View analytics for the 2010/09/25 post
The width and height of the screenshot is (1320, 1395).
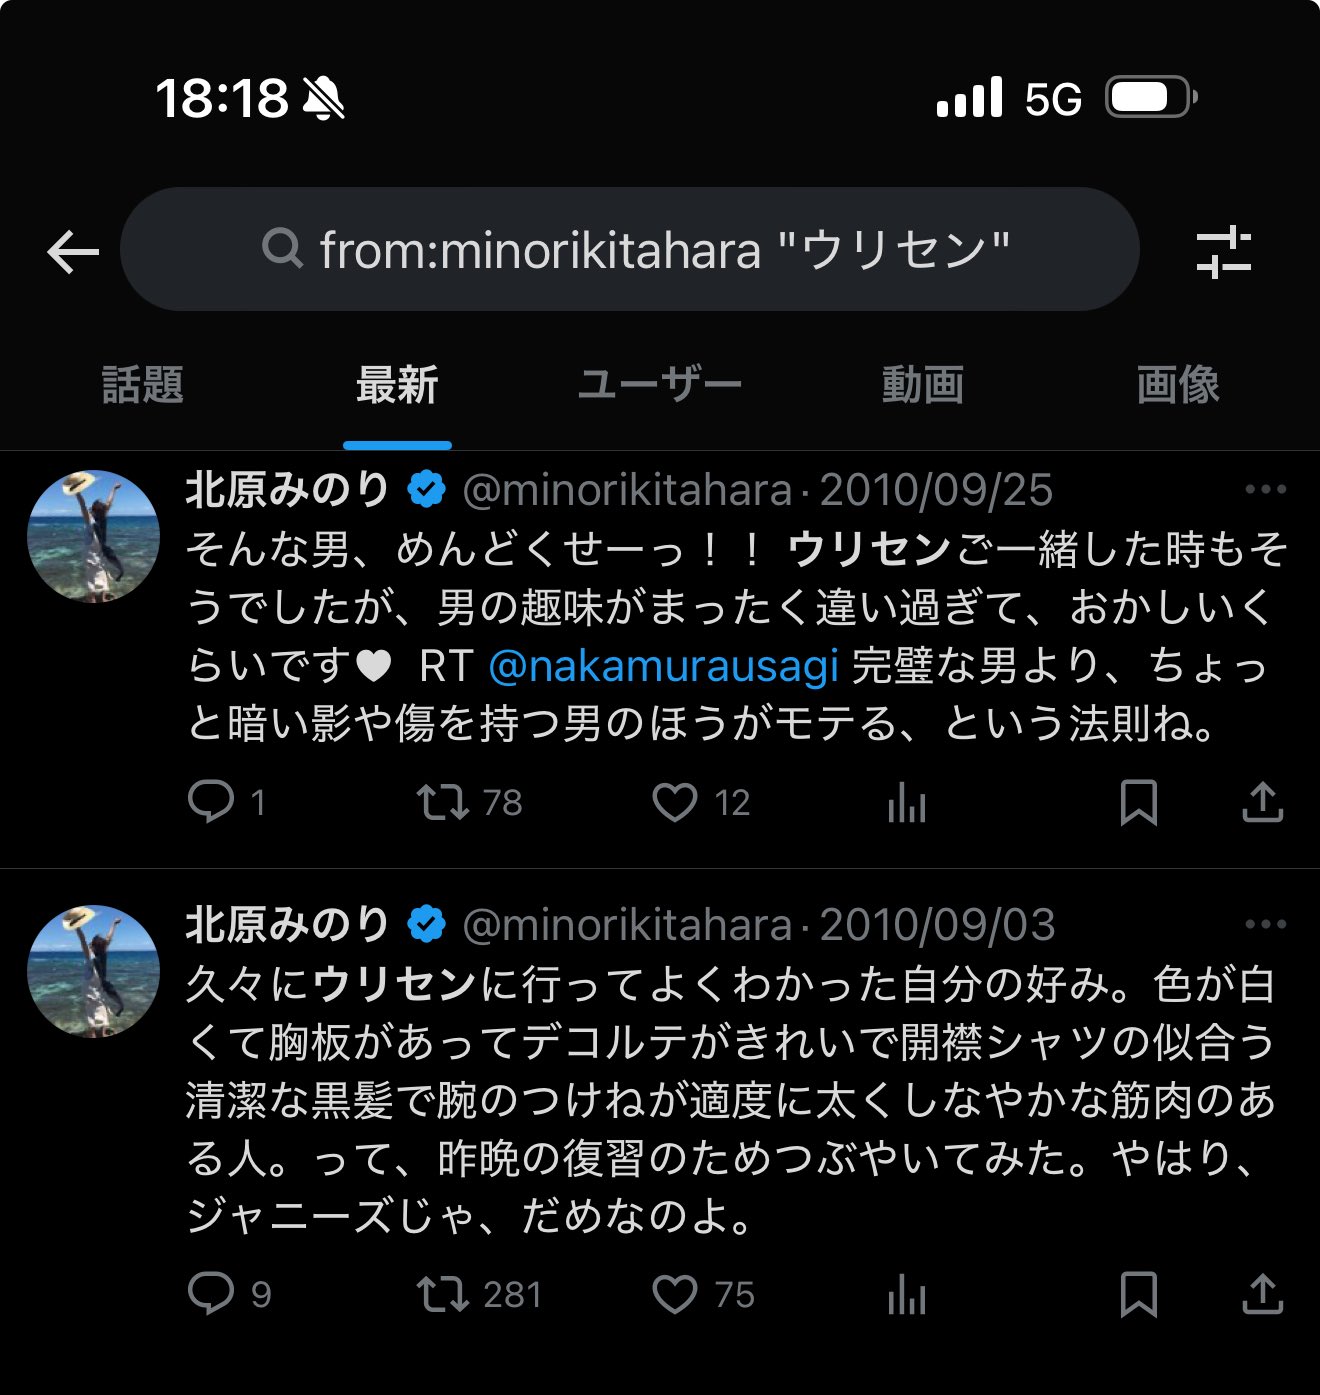pyautogui.click(x=907, y=802)
